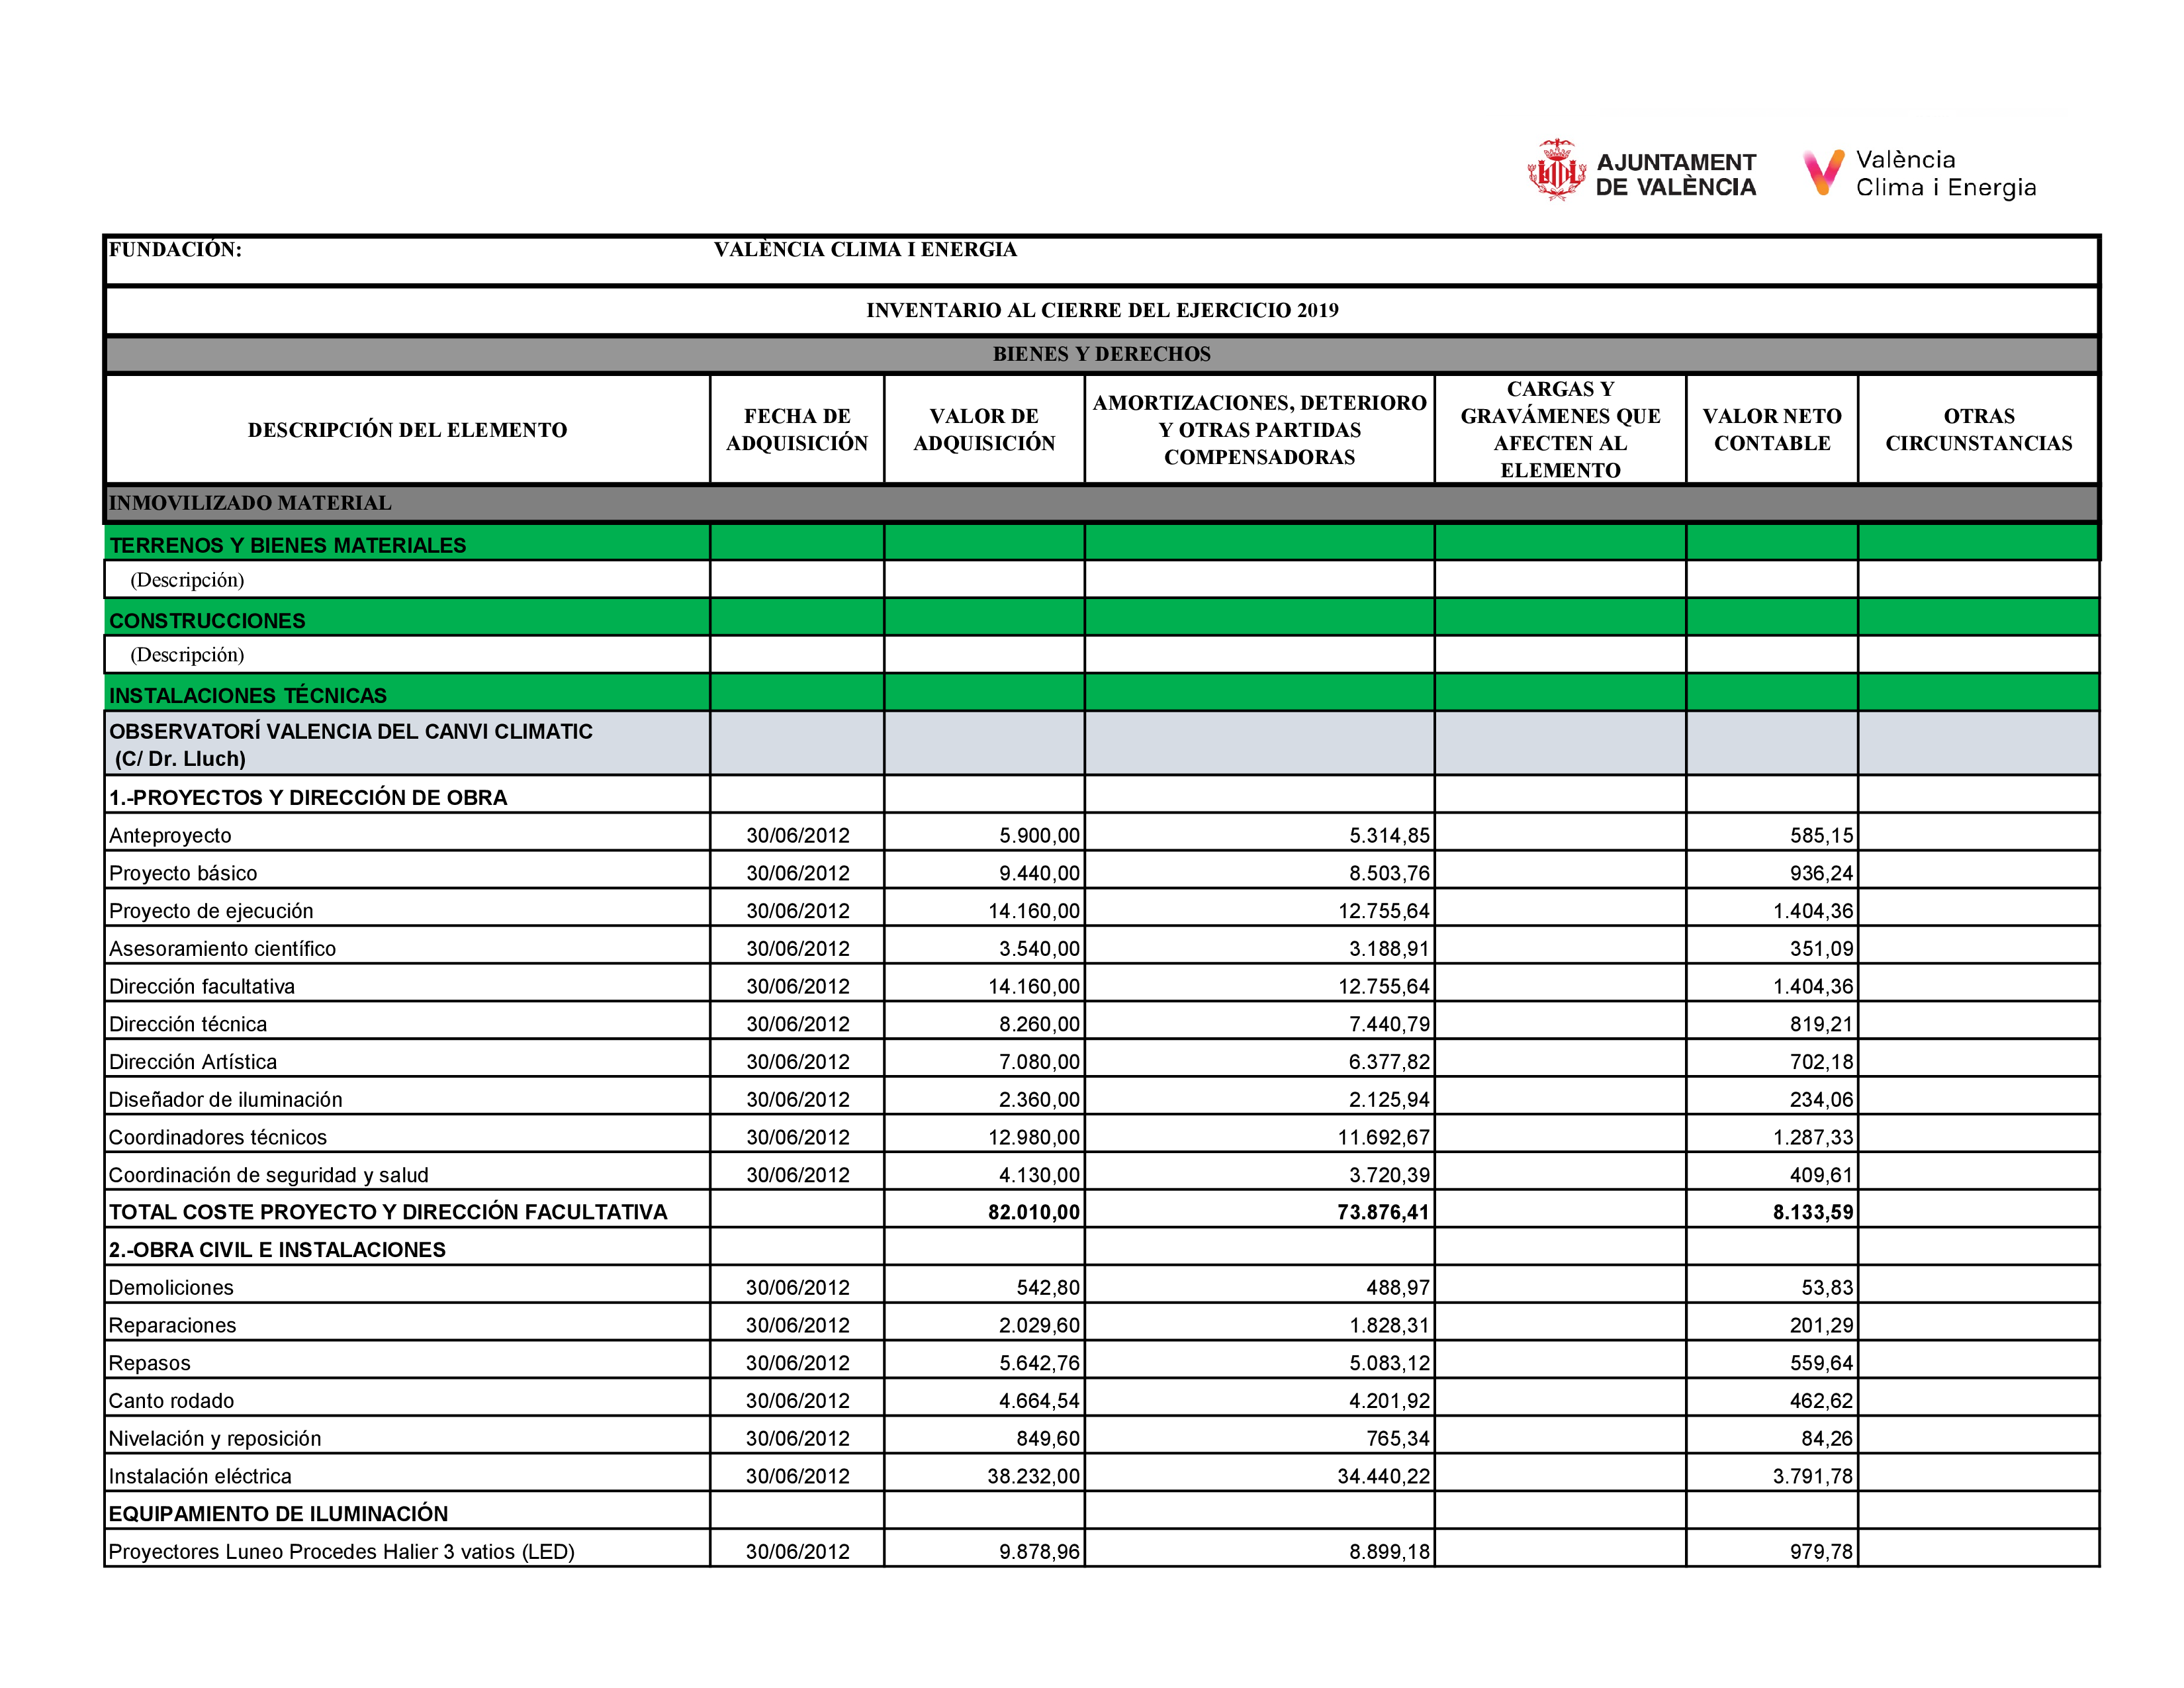Select 'OBSERVATORÍ VALENCIA DEL CANVI CLIMATIC' cell
This screenshot has height=1688, width=2184.
pos(408,744)
